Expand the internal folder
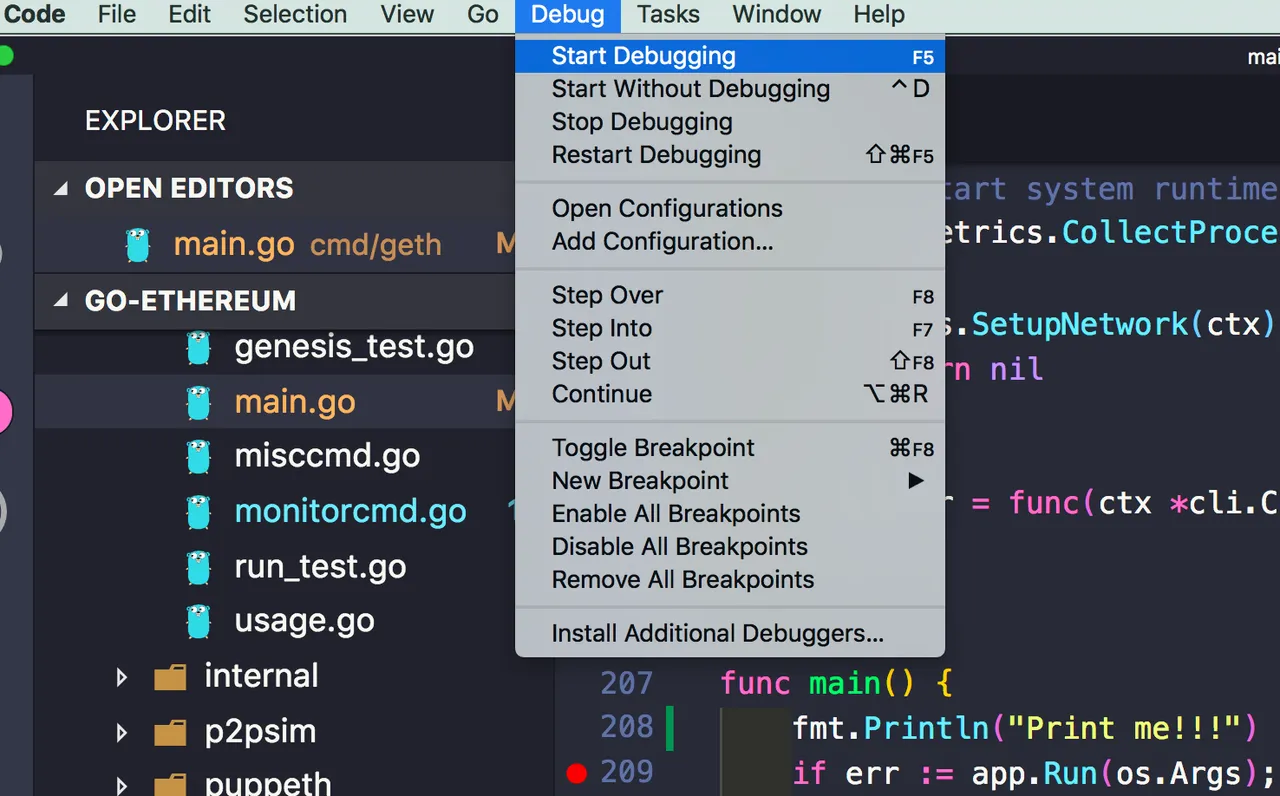 pyautogui.click(x=122, y=677)
